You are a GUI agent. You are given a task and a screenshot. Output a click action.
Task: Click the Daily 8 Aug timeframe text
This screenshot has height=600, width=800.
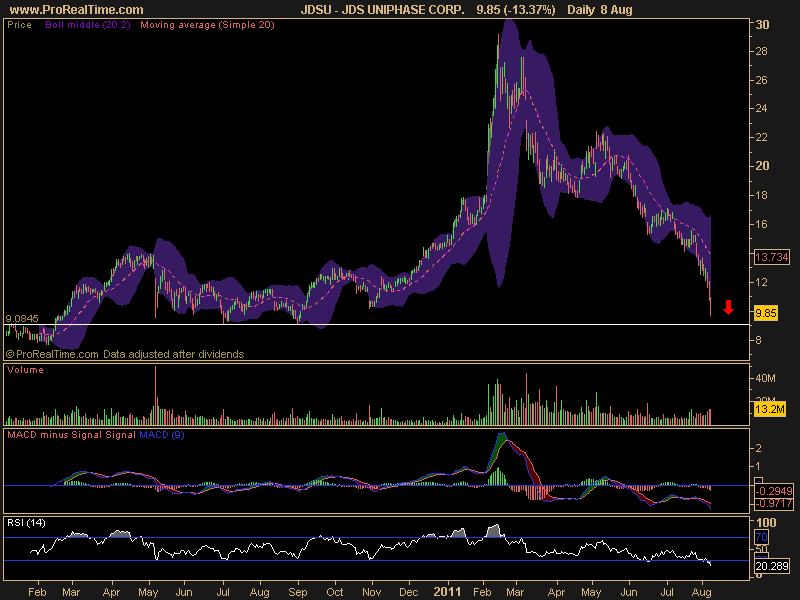tap(600, 10)
